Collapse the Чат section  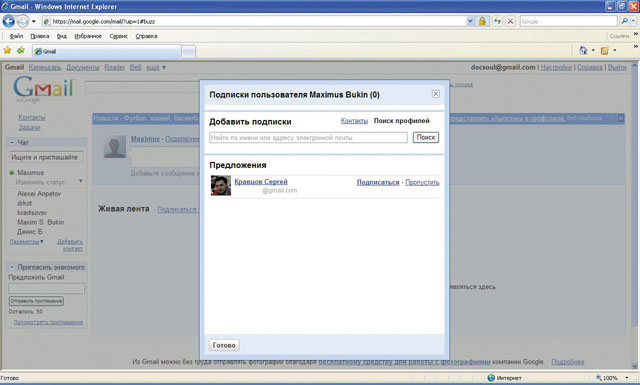12,142
